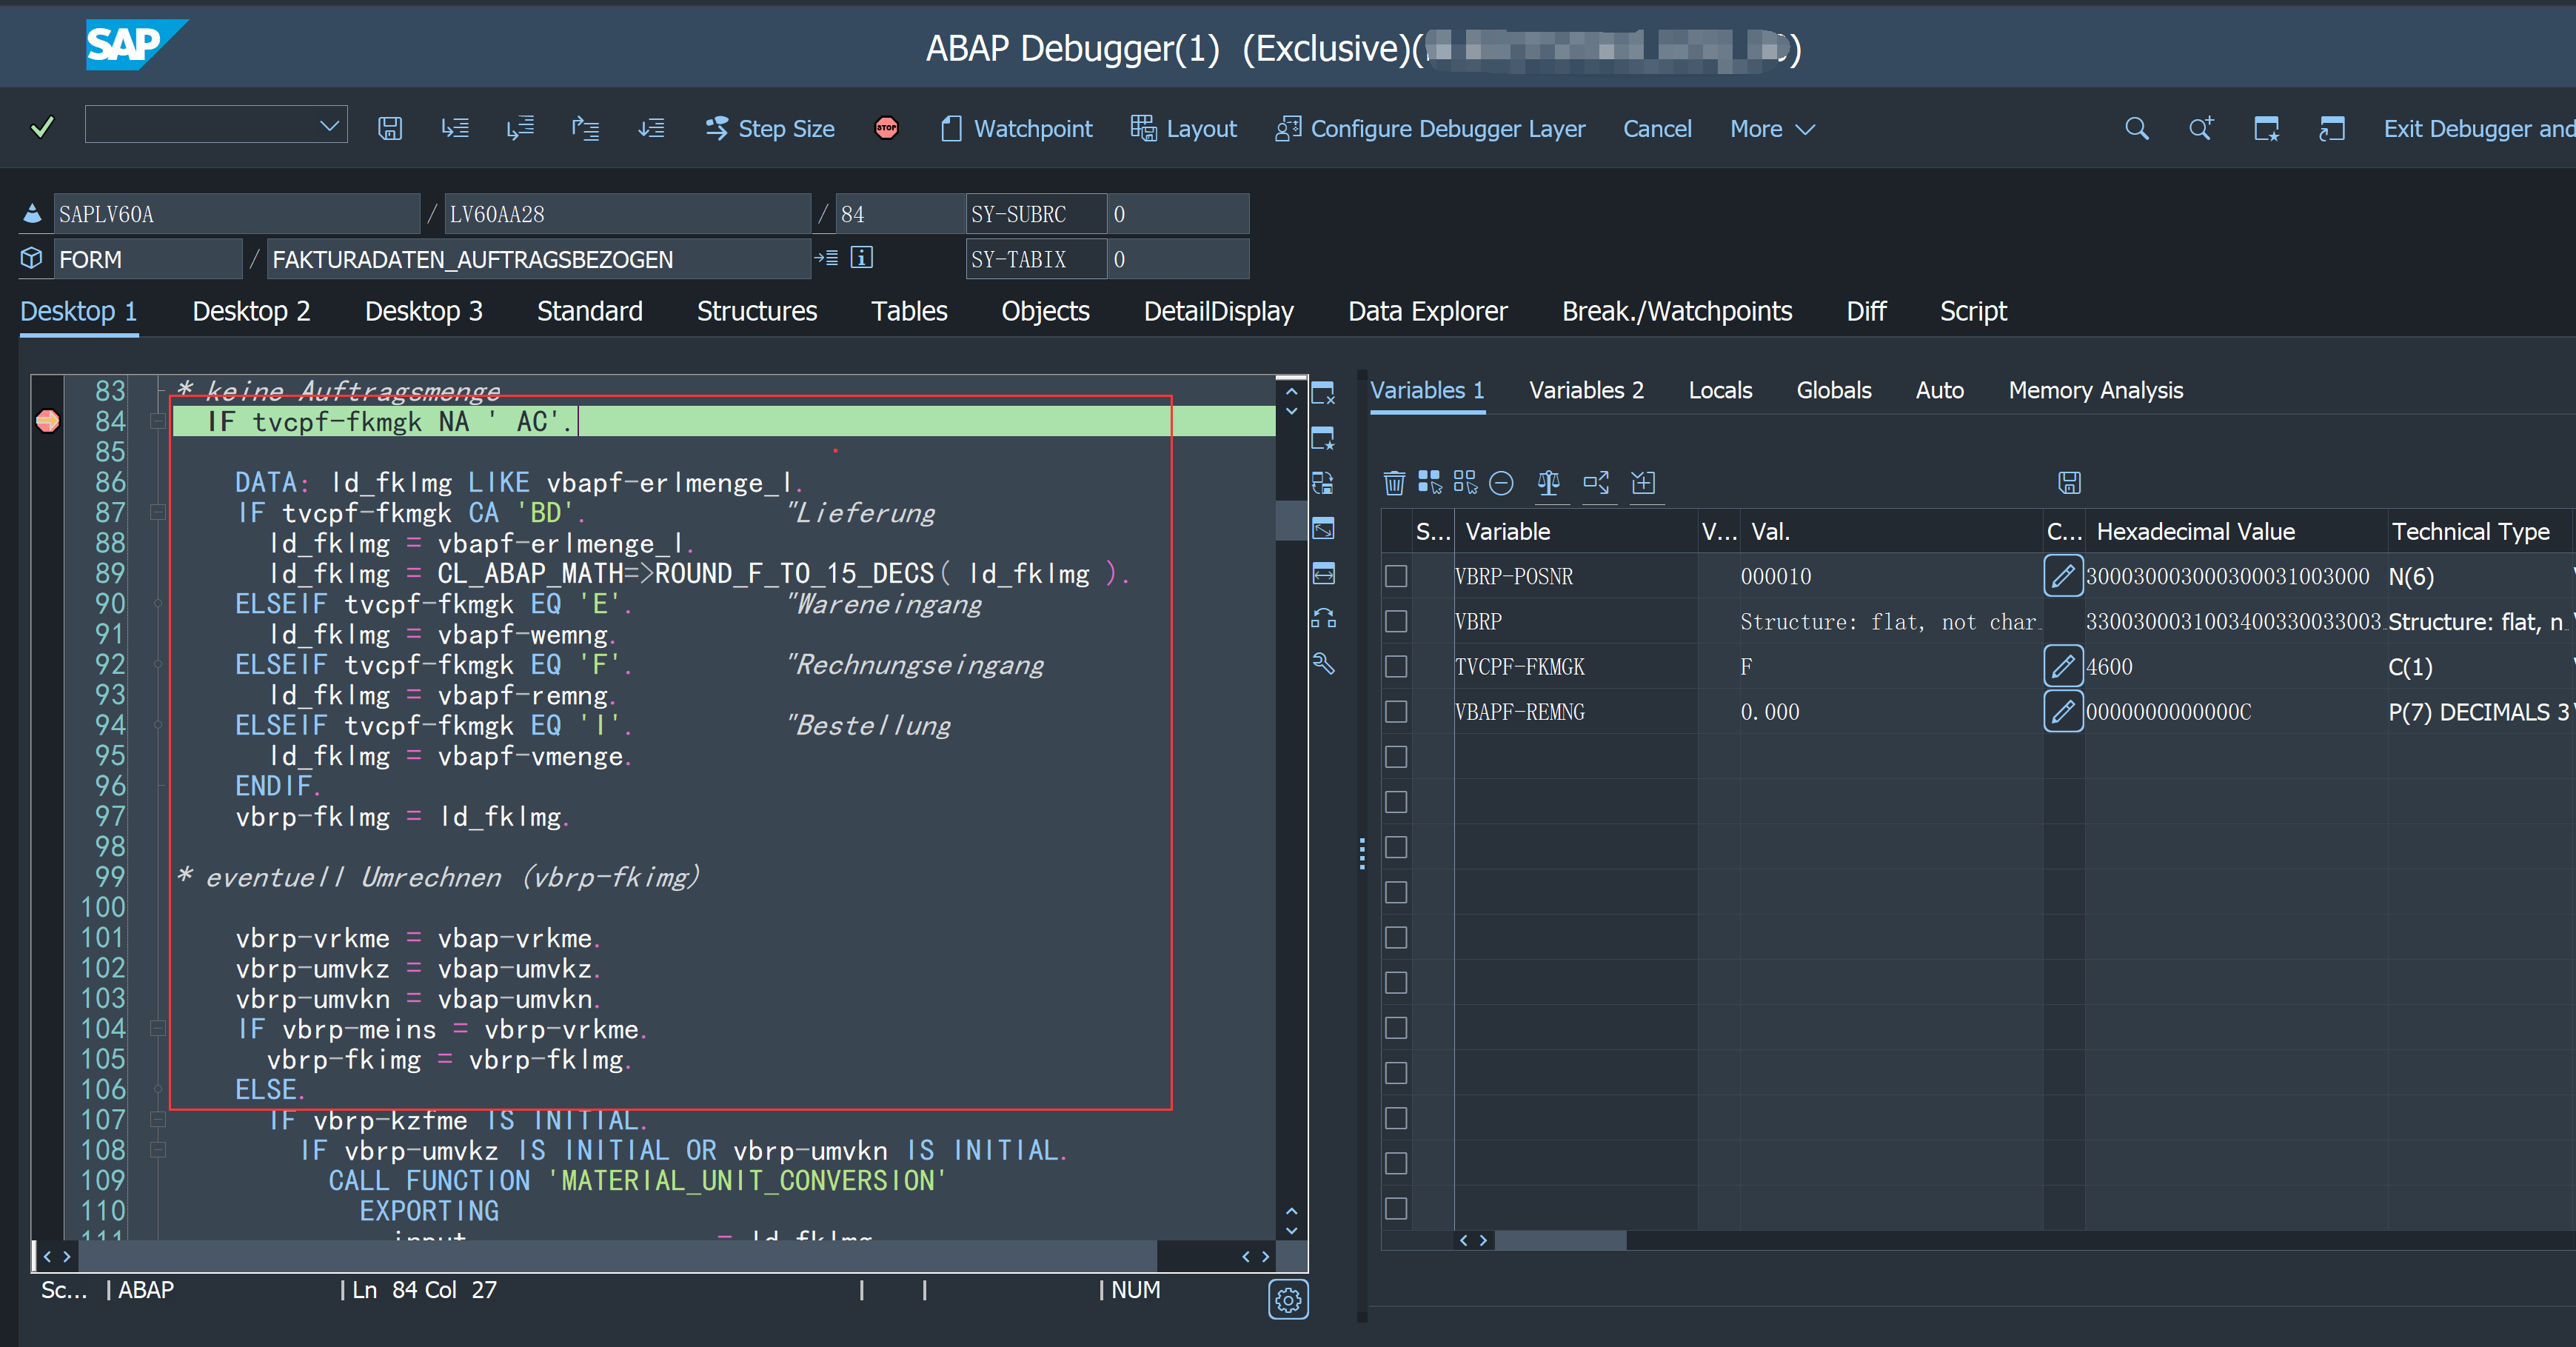Switch to the Standard tab
Image resolution: width=2576 pixels, height=1347 pixels.
click(589, 311)
